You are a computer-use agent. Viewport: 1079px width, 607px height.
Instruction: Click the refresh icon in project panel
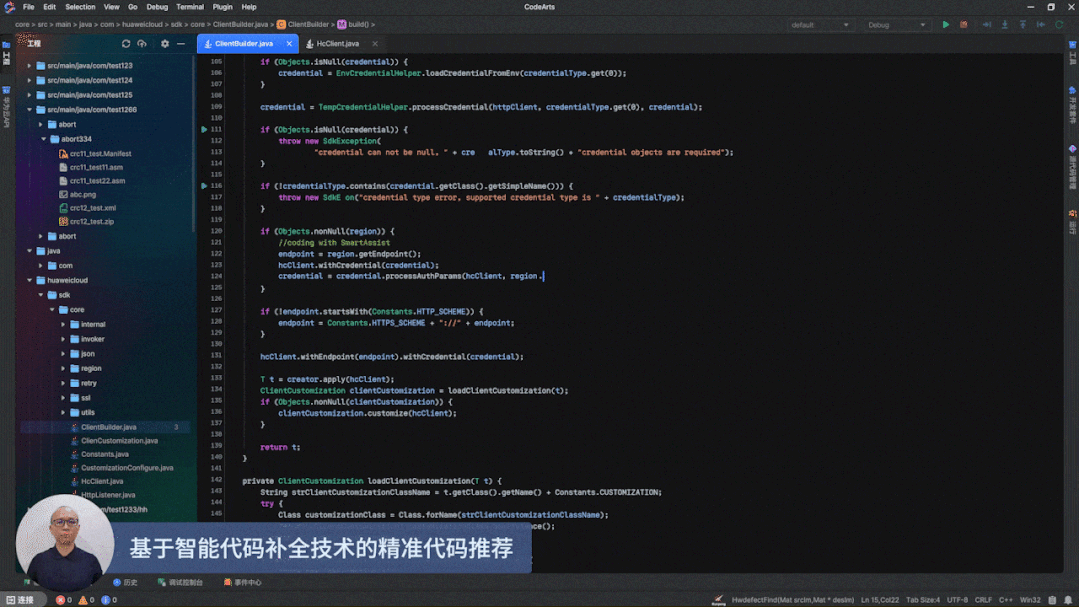click(x=126, y=44)
